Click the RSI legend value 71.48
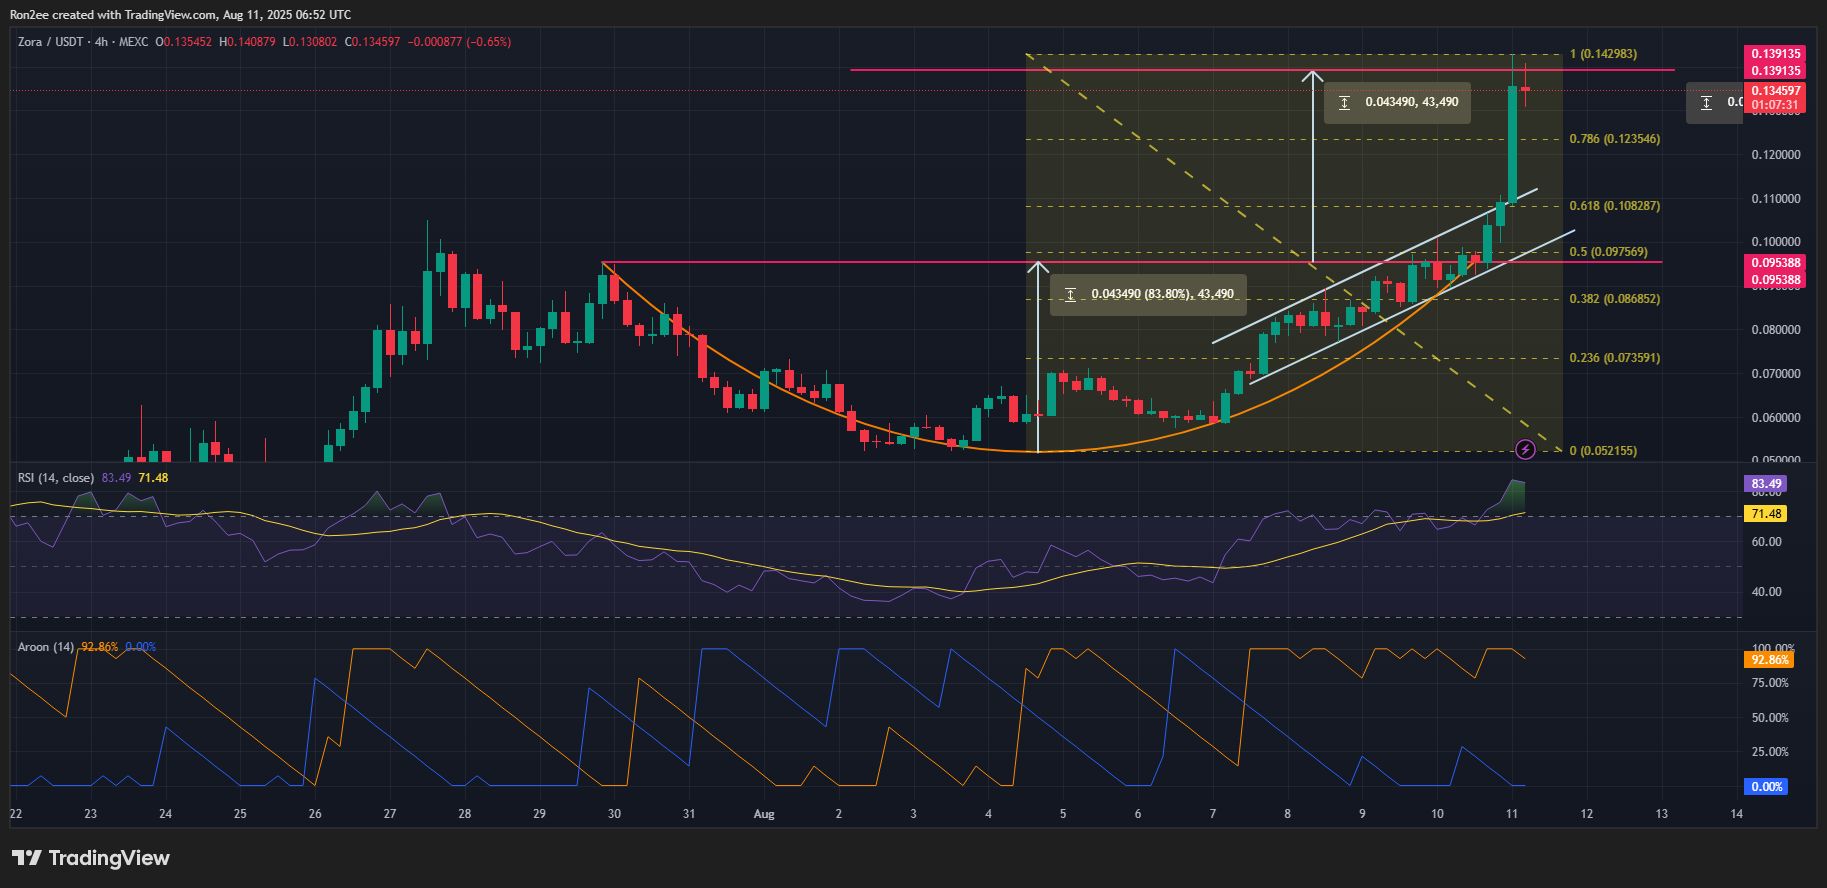The width and height of the screenshot is (1827, 888). (x=153, y=478)
